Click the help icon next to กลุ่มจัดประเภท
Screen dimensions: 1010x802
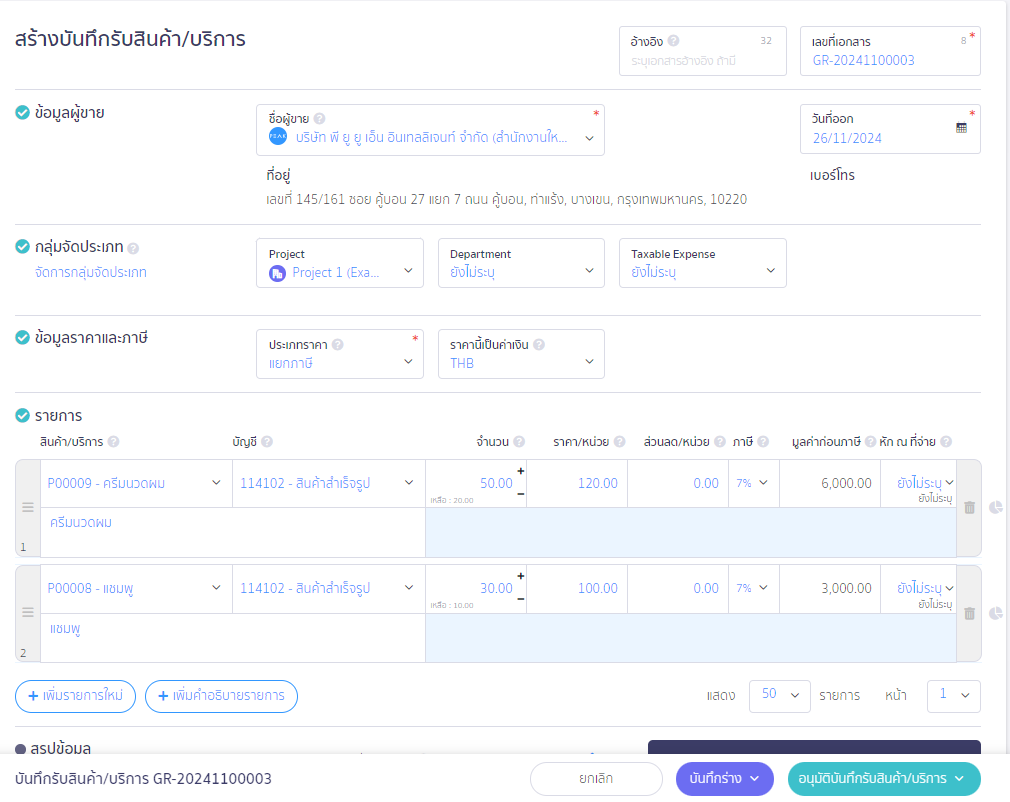tap(133, 248)
